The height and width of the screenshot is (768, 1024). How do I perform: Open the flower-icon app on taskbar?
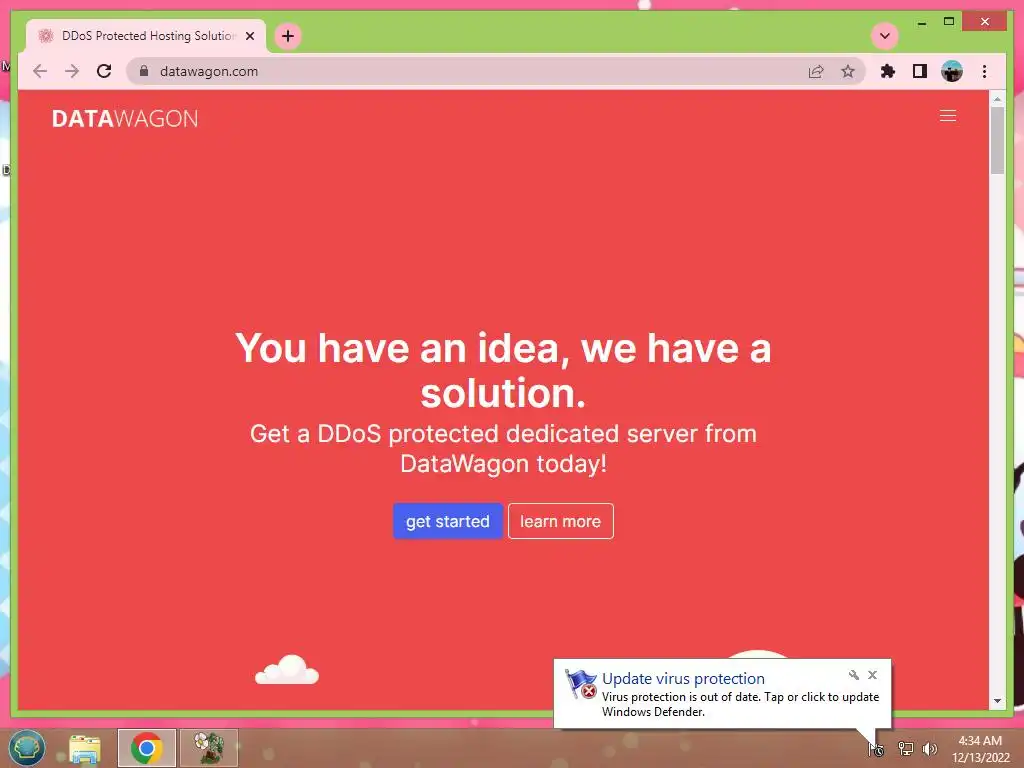click(209, 748)
